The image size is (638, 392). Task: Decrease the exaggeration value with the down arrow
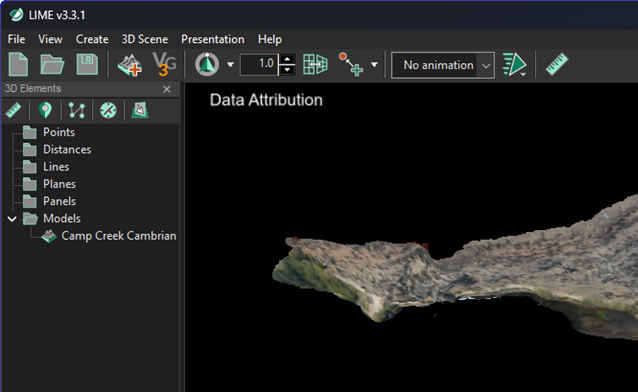pos(287,70)
